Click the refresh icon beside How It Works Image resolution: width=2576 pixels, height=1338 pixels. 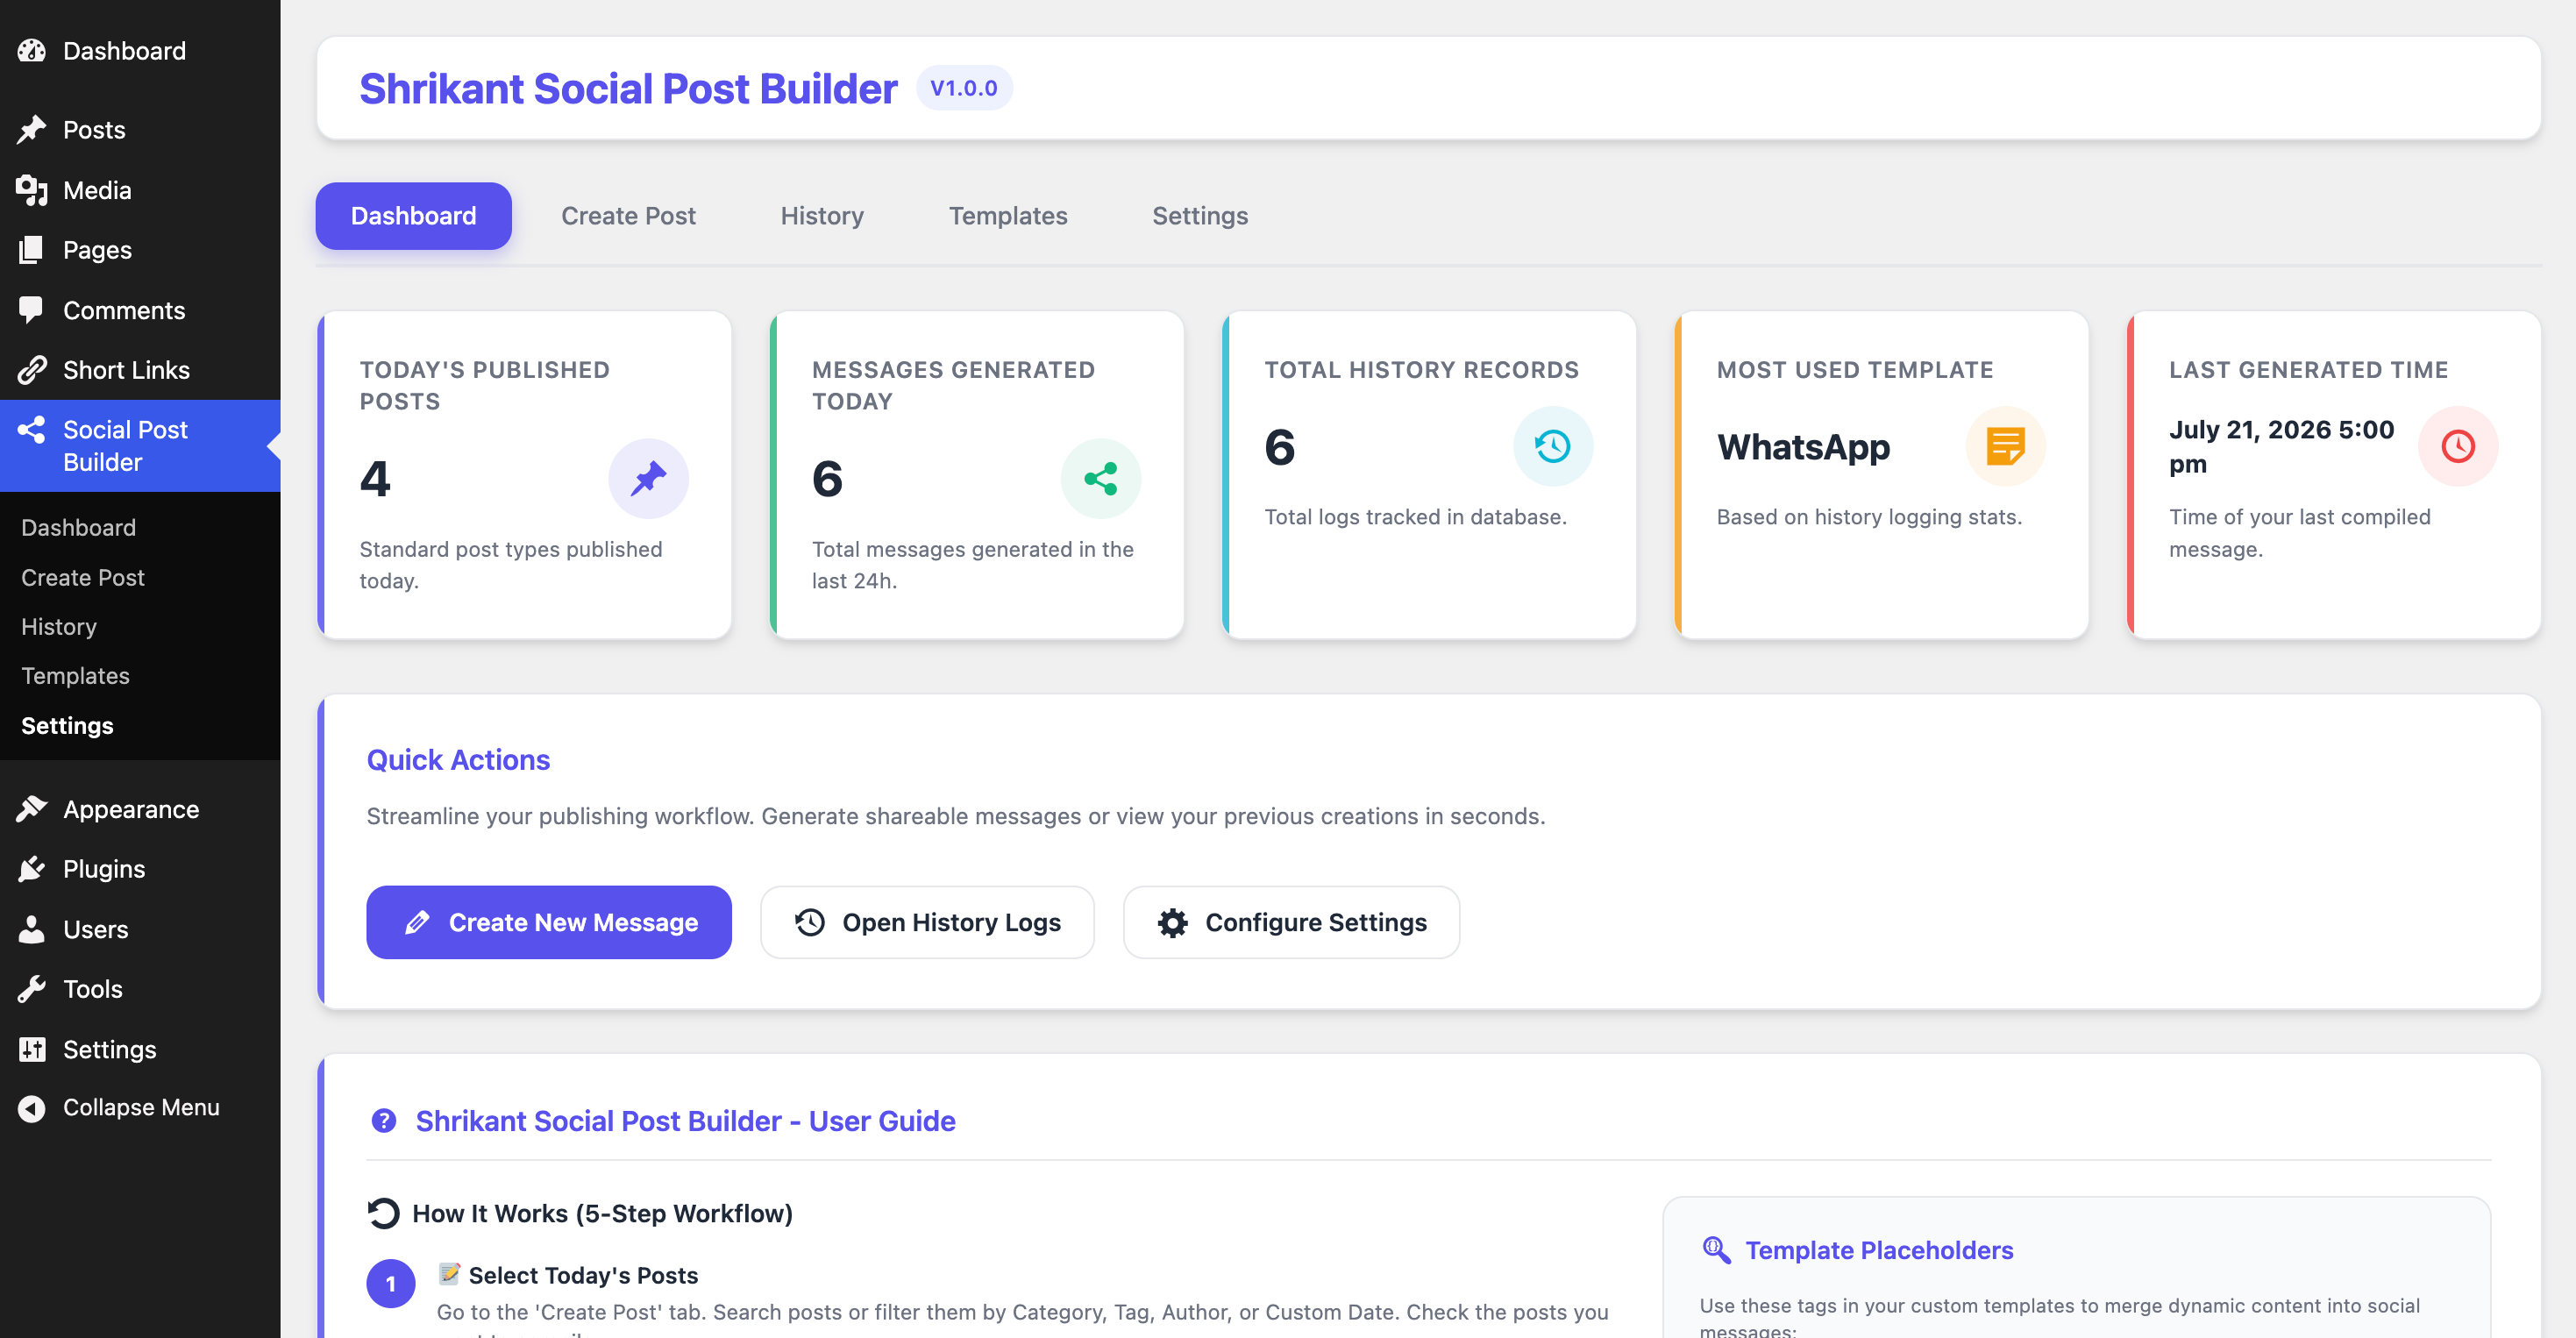(x=383, y=1213)
